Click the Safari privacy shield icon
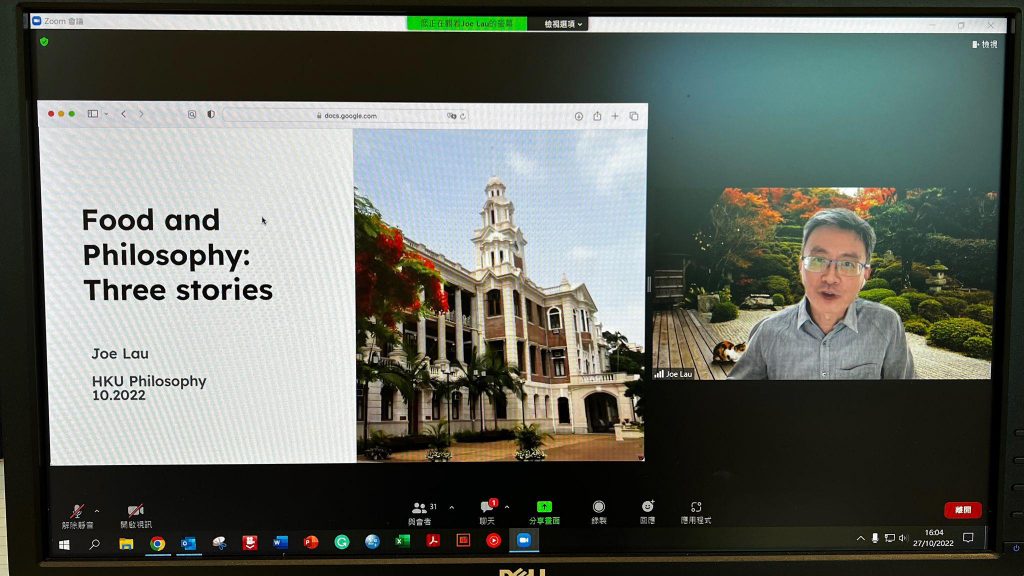This screenshot has height=576, width=1024. (211, 114)
